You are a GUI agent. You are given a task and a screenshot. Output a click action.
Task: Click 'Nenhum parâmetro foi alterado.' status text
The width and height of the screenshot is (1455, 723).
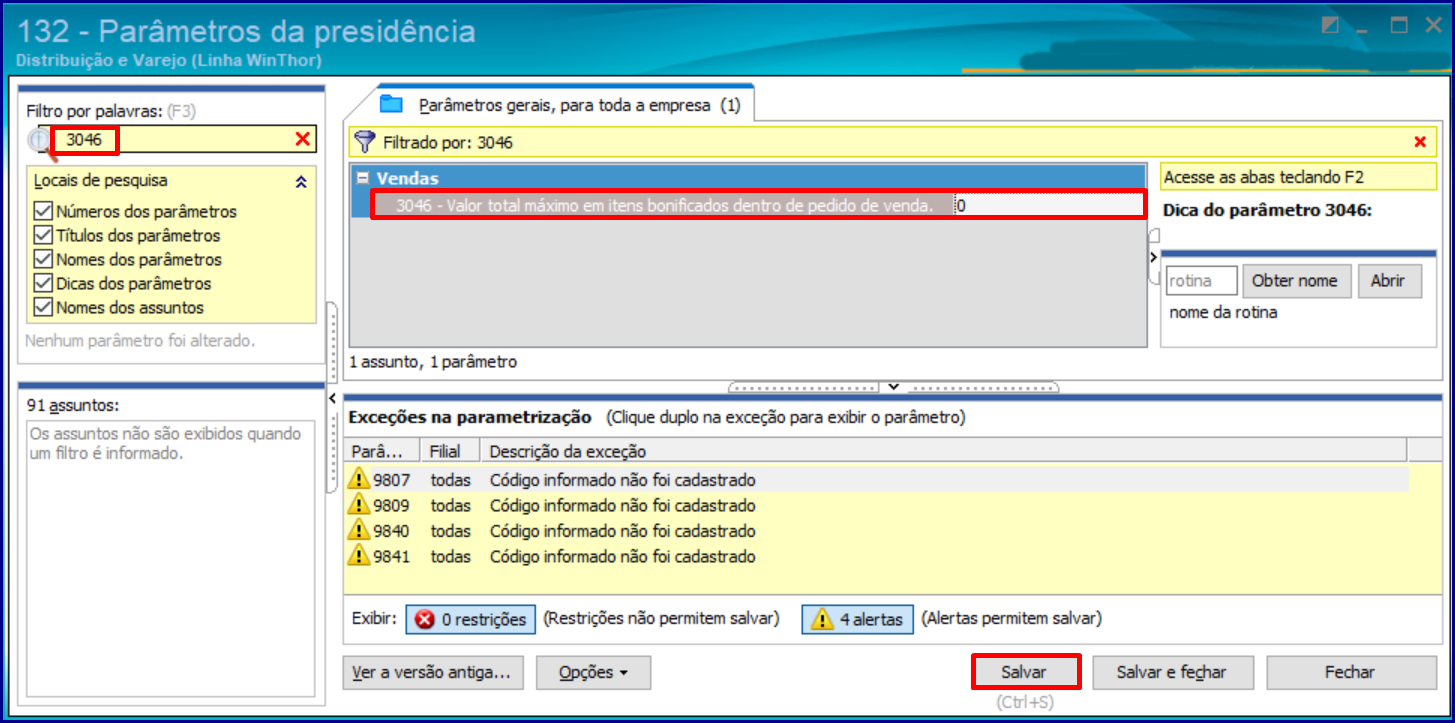pyautogui.click(x=140, y=341)
